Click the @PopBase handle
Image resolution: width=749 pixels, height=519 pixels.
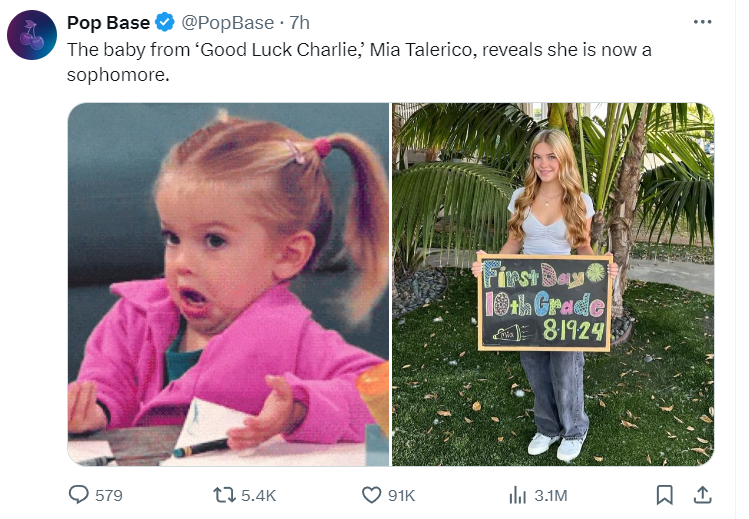226,23
